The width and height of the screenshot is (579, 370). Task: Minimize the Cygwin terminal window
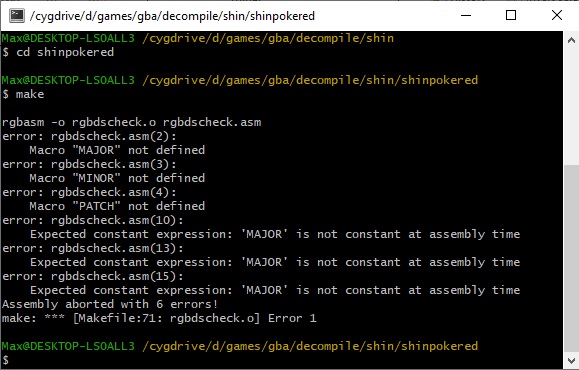point(466,16)
